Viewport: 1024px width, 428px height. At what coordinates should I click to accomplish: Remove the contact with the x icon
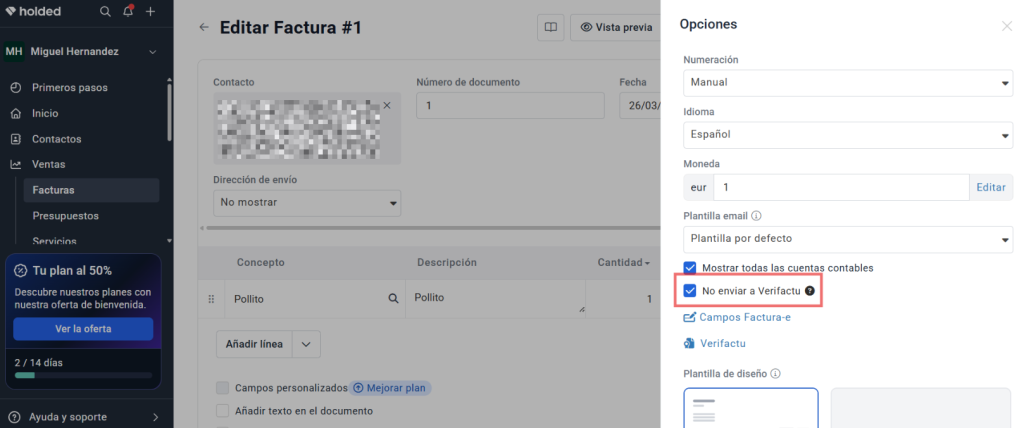pos(387,105)
